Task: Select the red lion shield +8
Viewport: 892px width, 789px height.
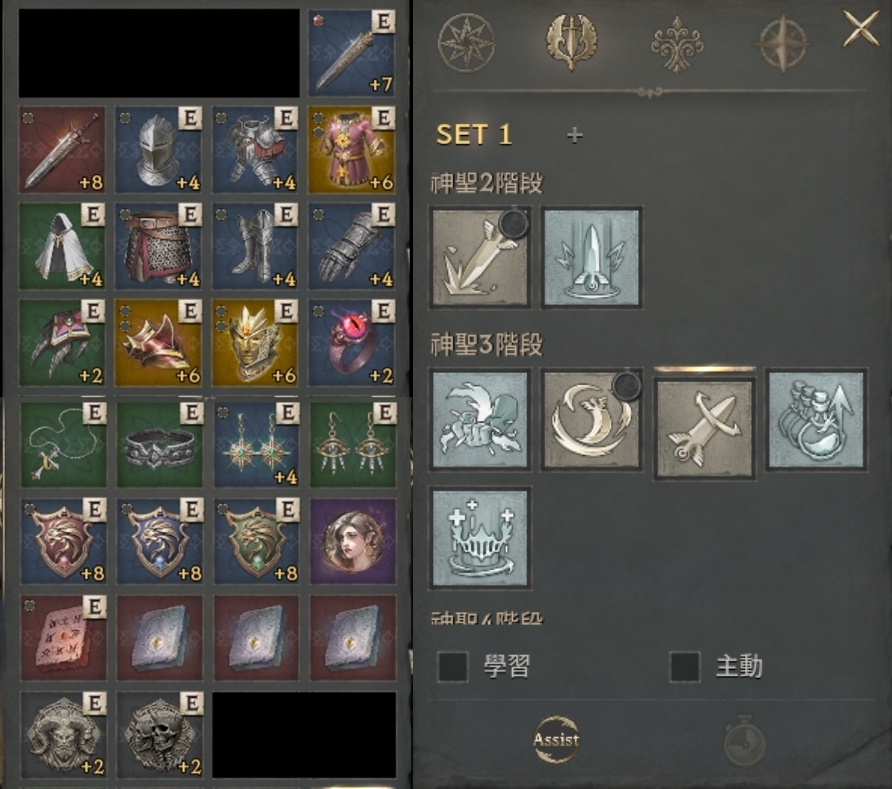Action: (x=63, y=541)
